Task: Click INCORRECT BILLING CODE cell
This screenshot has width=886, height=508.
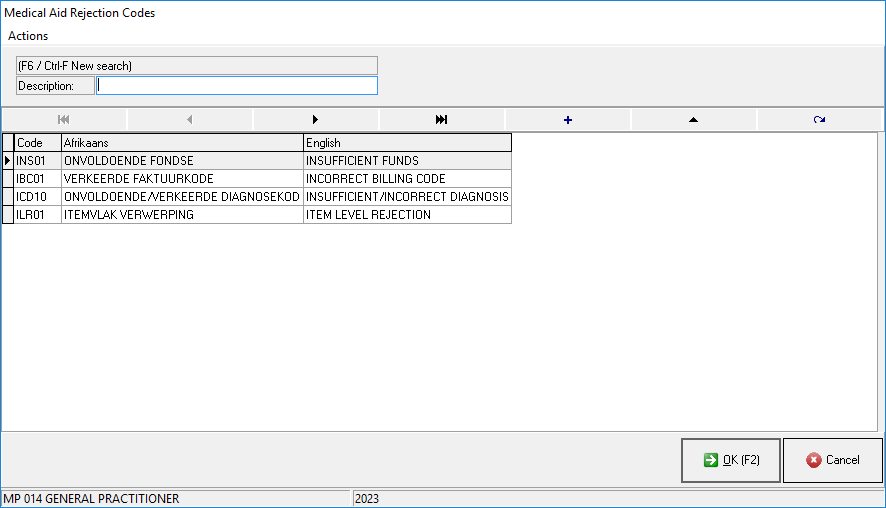Action: 407,179
